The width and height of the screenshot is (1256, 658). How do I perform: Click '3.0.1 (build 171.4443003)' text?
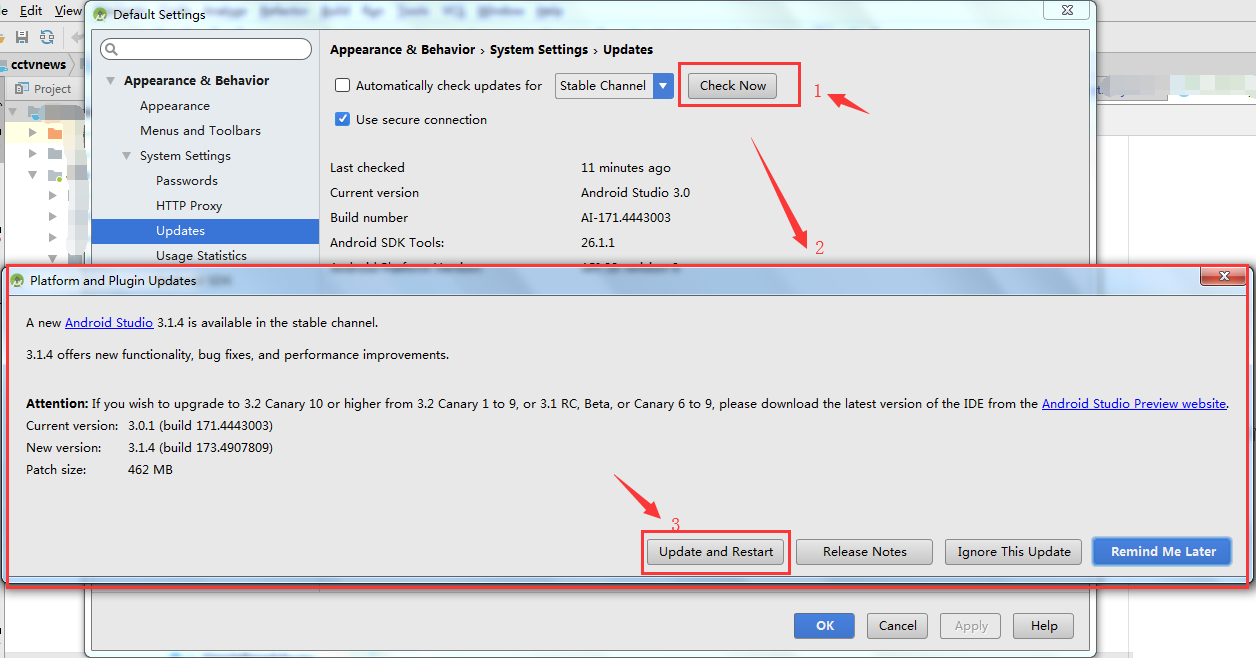pos(200,426)
